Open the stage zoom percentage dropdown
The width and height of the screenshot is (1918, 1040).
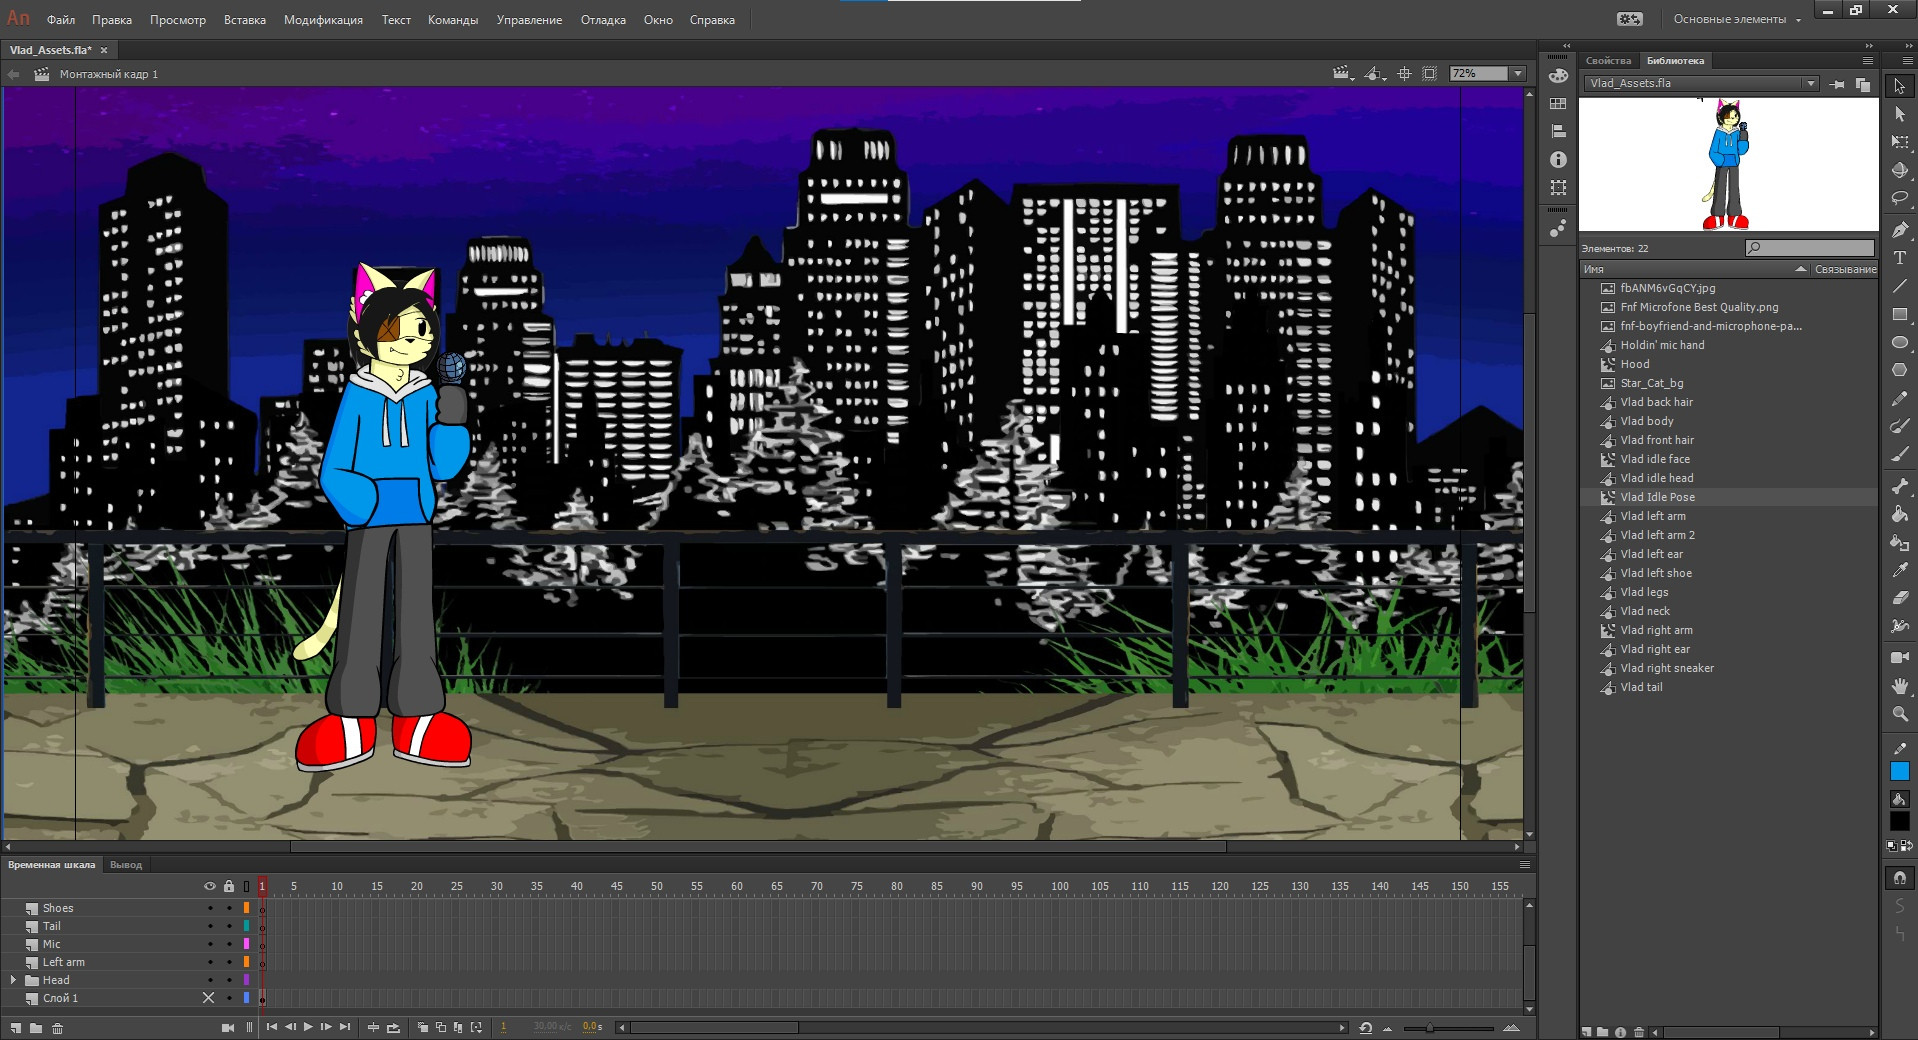[x=1516, y=73]
